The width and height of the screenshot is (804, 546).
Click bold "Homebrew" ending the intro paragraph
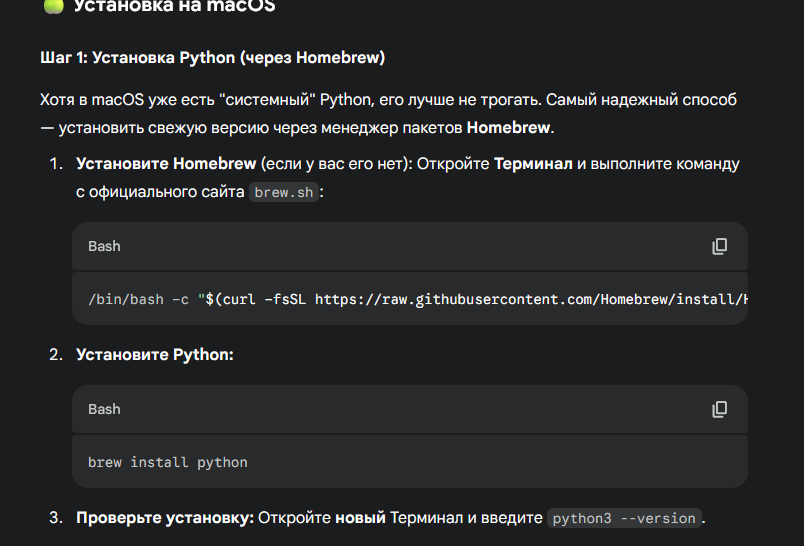point(508,128)
